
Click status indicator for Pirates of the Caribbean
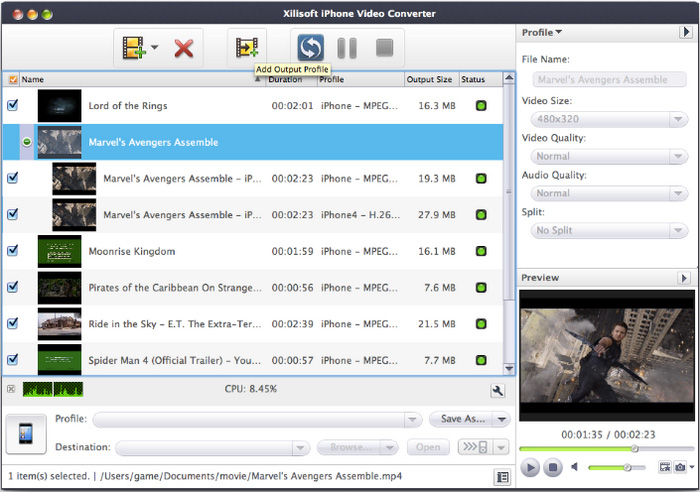(481, 288)
